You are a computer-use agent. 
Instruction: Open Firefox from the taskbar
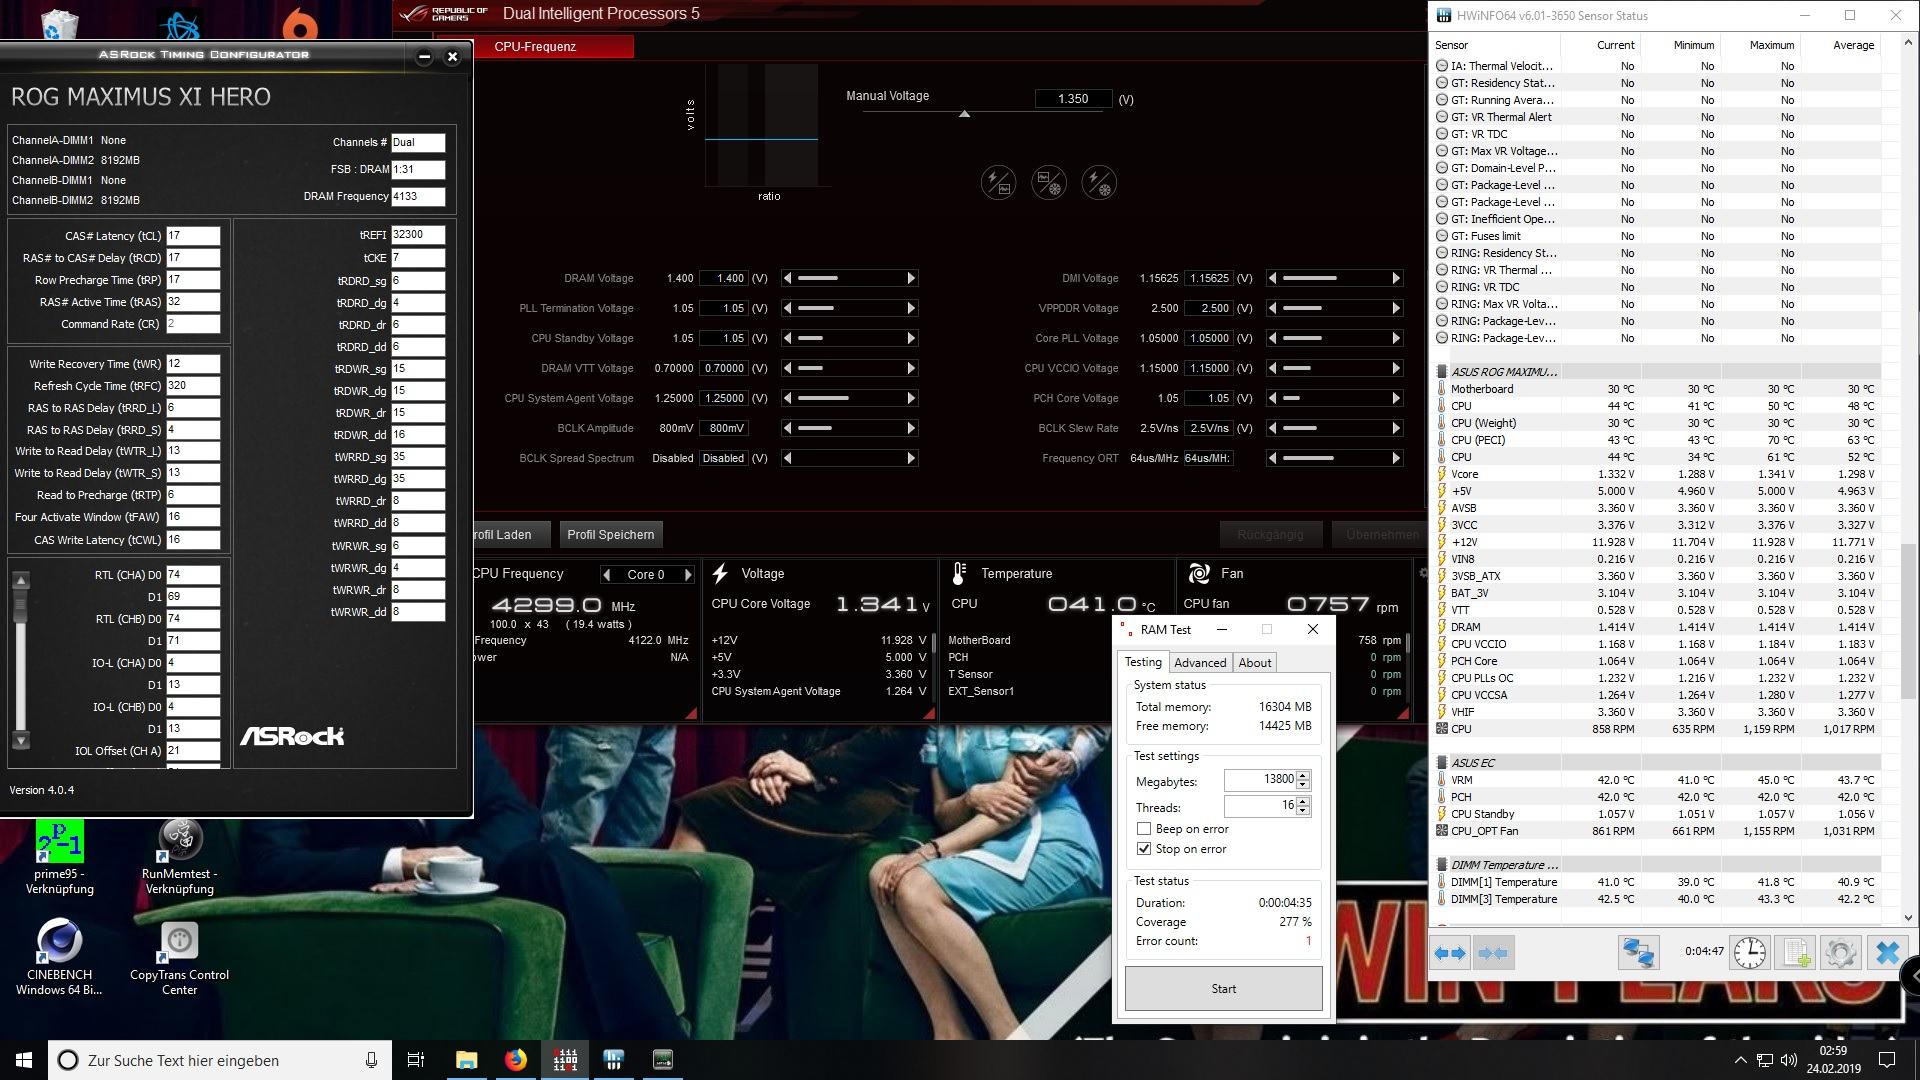516,1060
